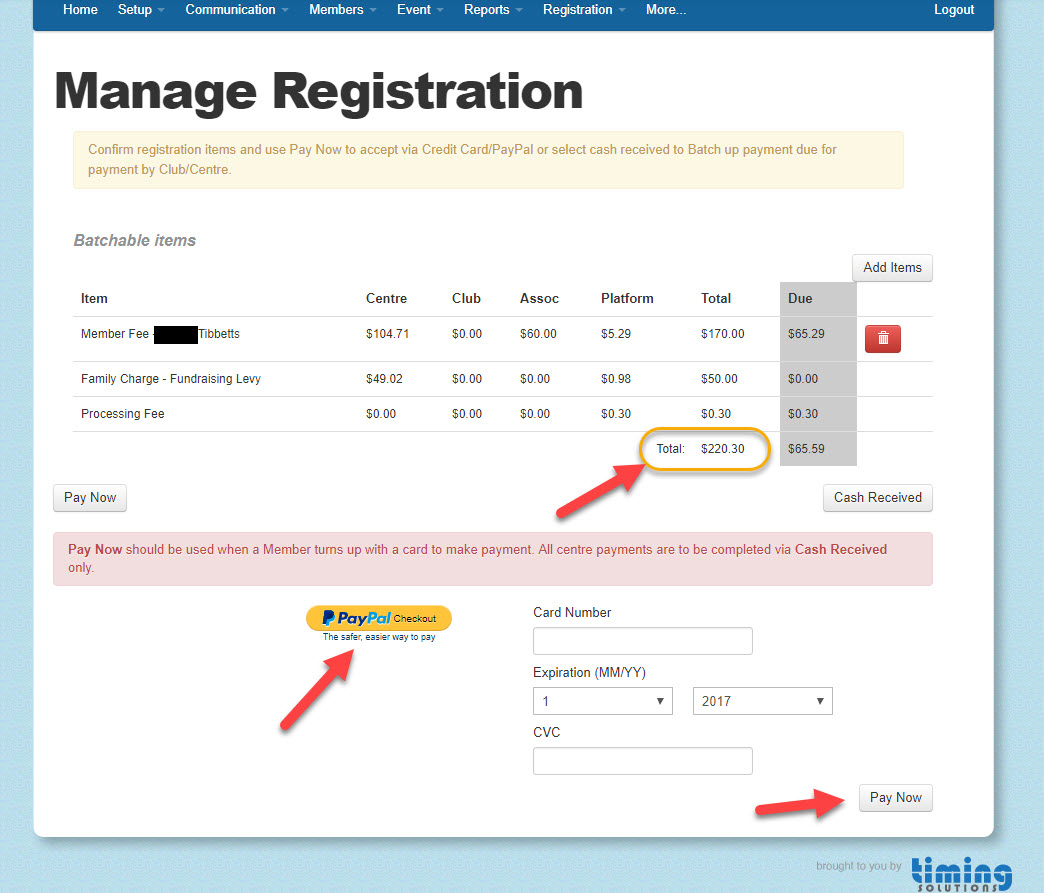Image resolution: width=1044 pixels, height=893 pixels.
Task: Select the $49.02 Centre amount
Action: [384, 379]
